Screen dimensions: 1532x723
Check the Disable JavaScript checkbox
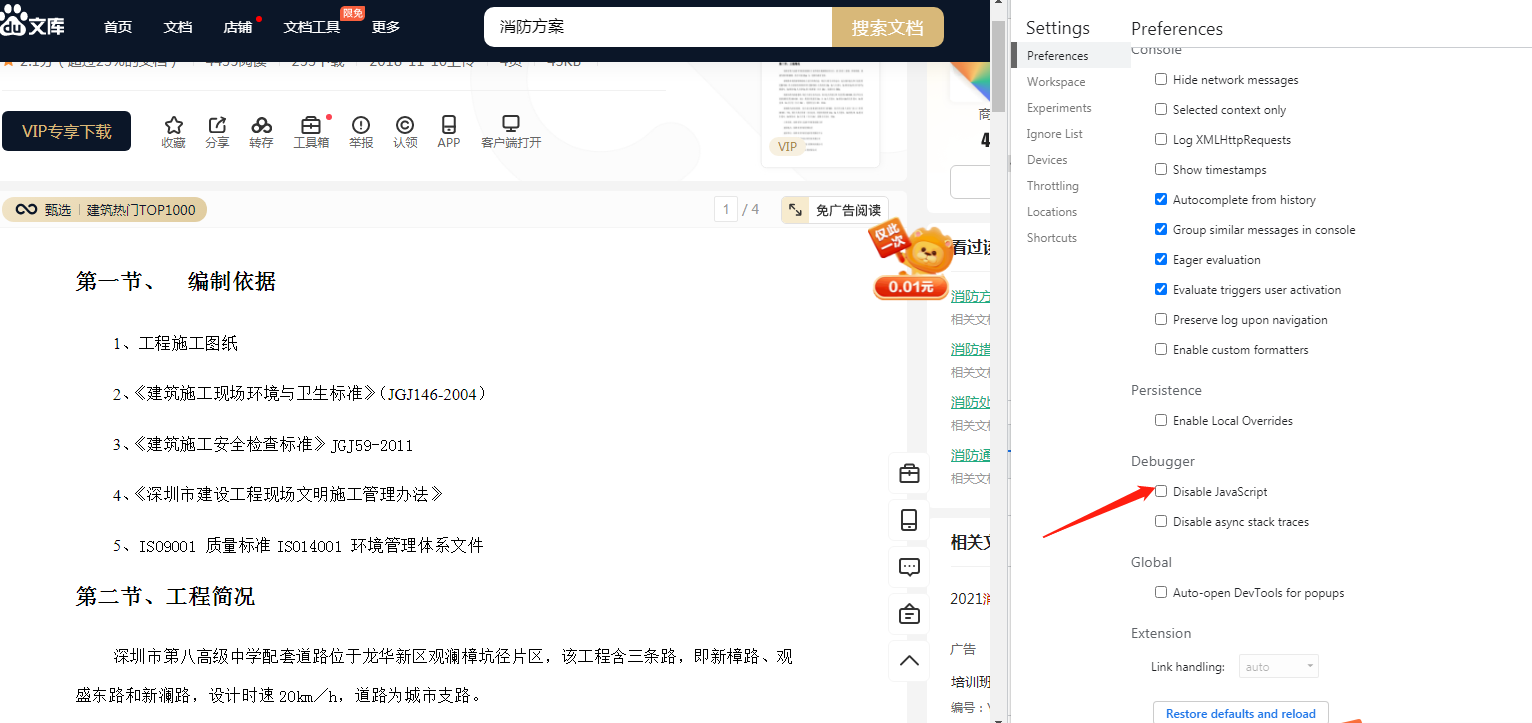(x=1161, y=491)
